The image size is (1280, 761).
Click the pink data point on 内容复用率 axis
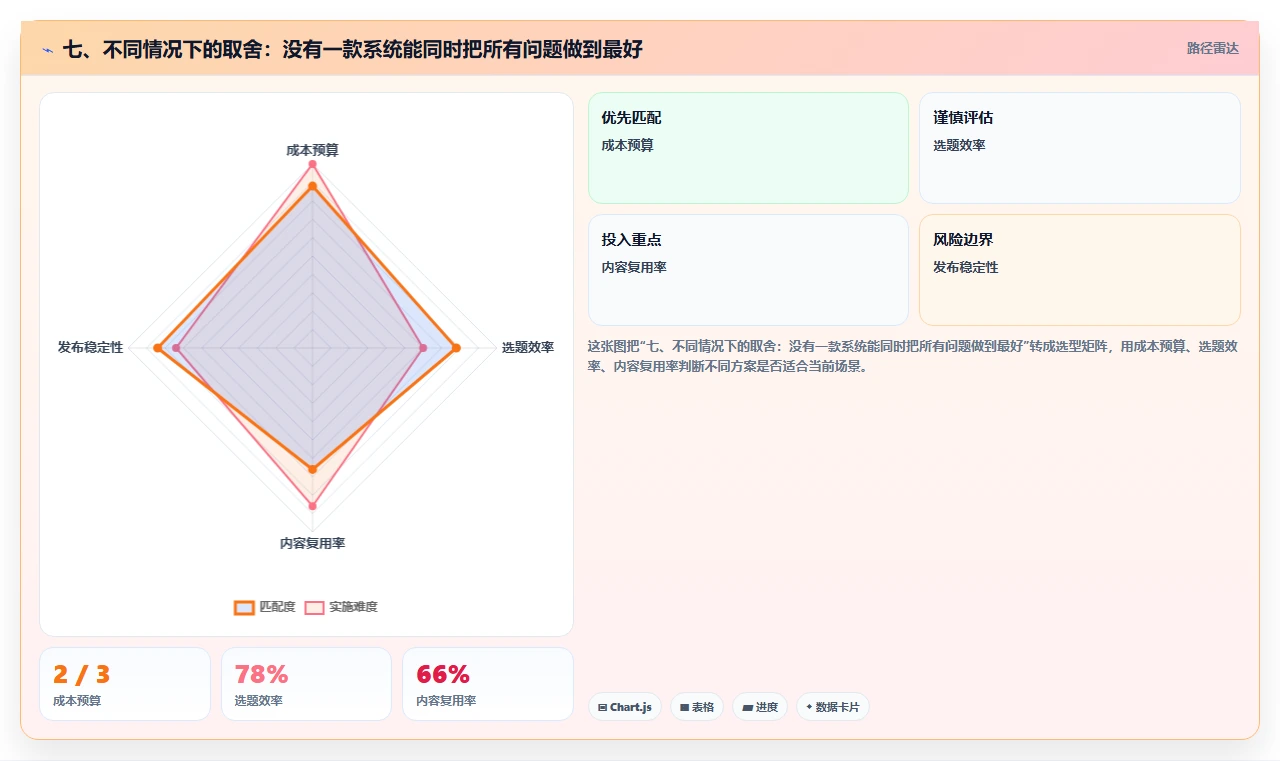[312, 506]
